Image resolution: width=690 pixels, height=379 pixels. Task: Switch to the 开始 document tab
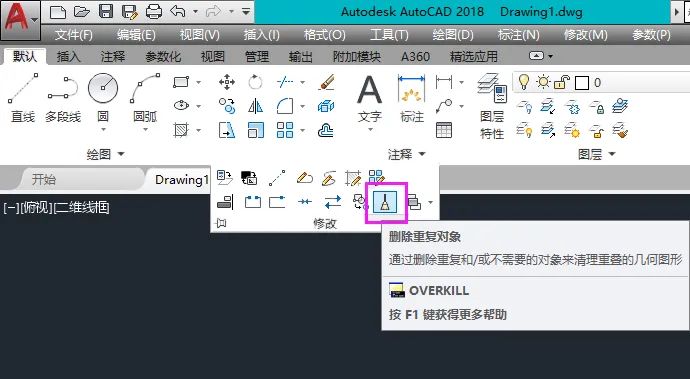[x=44, y=180]
